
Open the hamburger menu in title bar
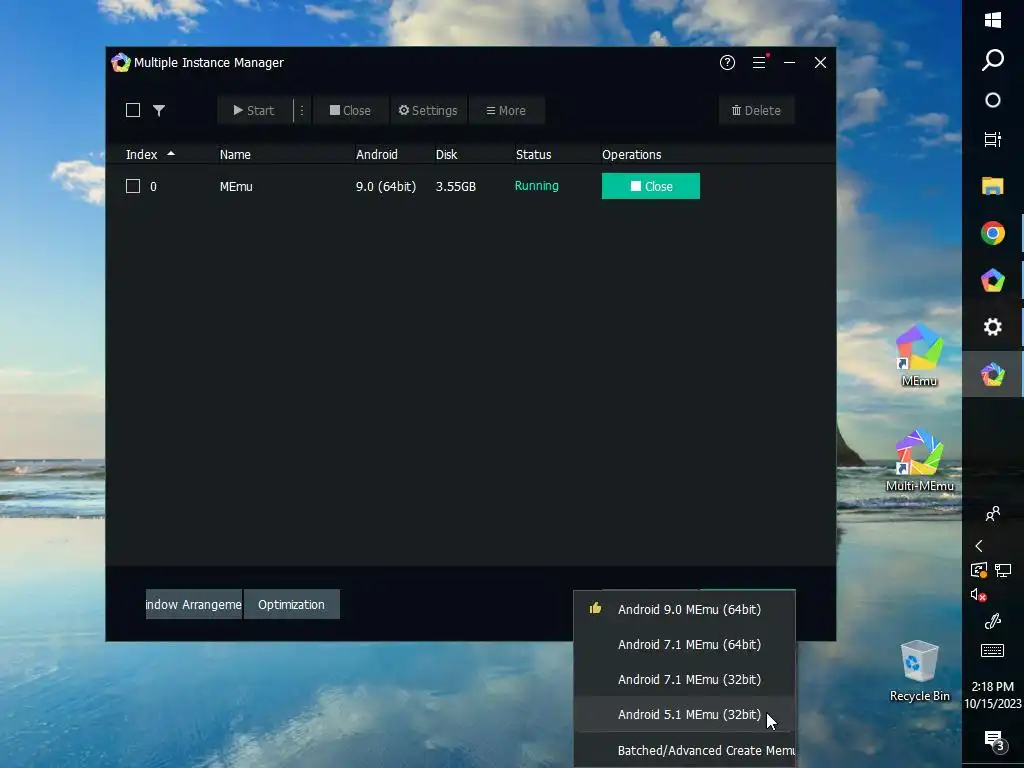pos(759,63)
